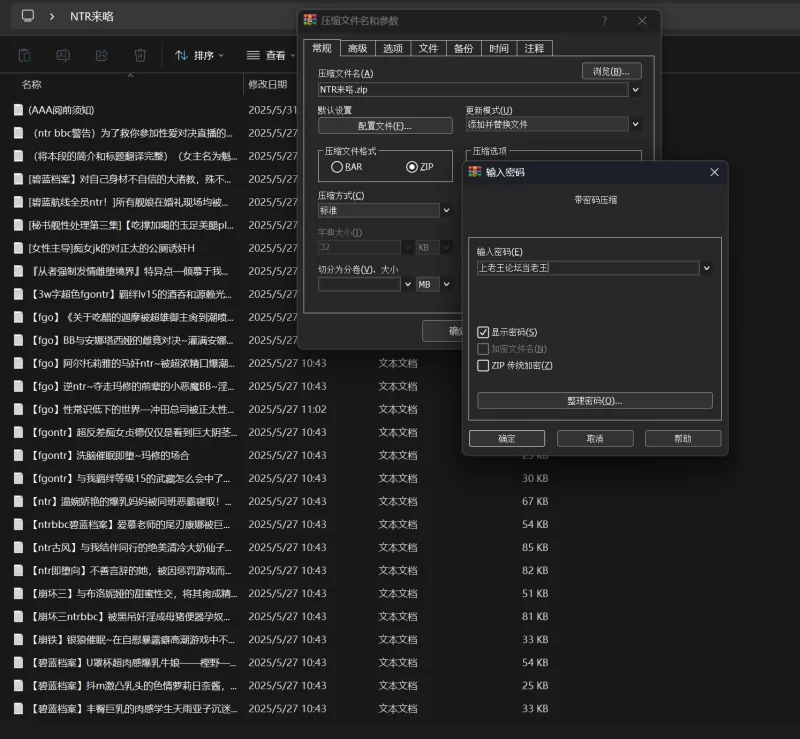Screen dimensions: 800x739
Task: Click the 81 KB size cell
Action: (535, 617)
